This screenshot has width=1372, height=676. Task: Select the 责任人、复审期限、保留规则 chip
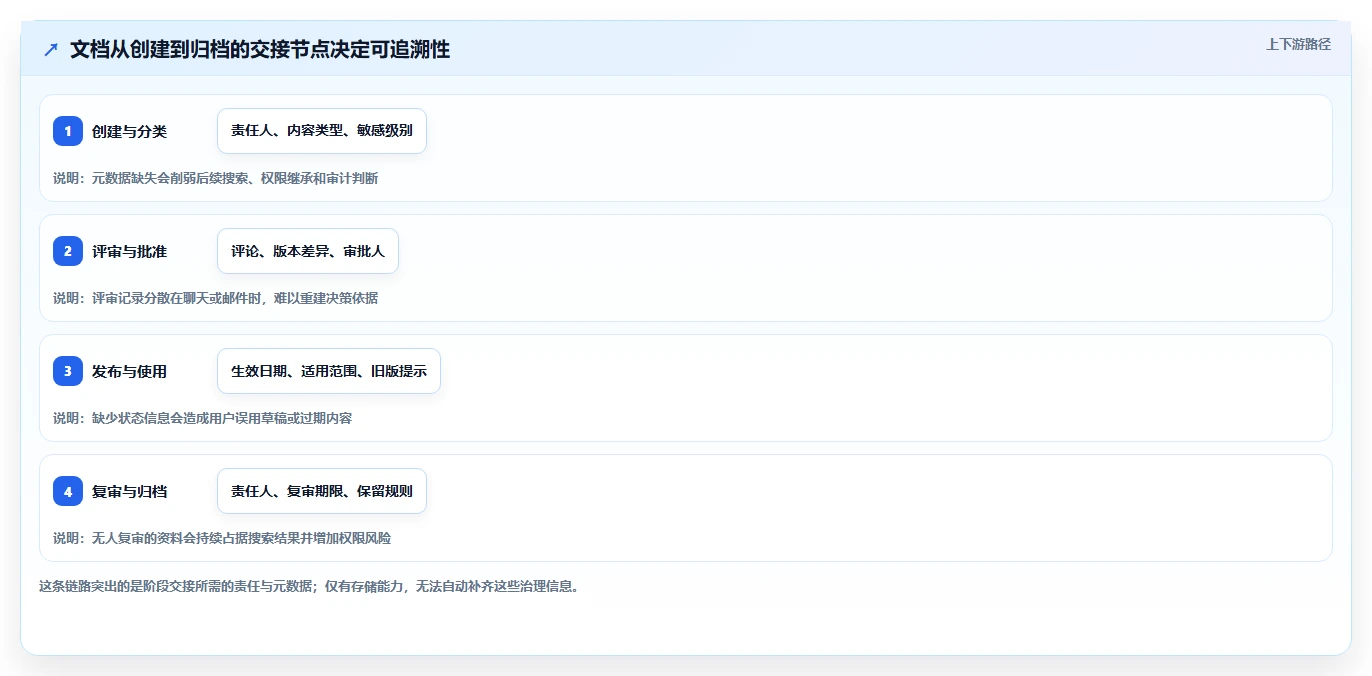[322, 491]
